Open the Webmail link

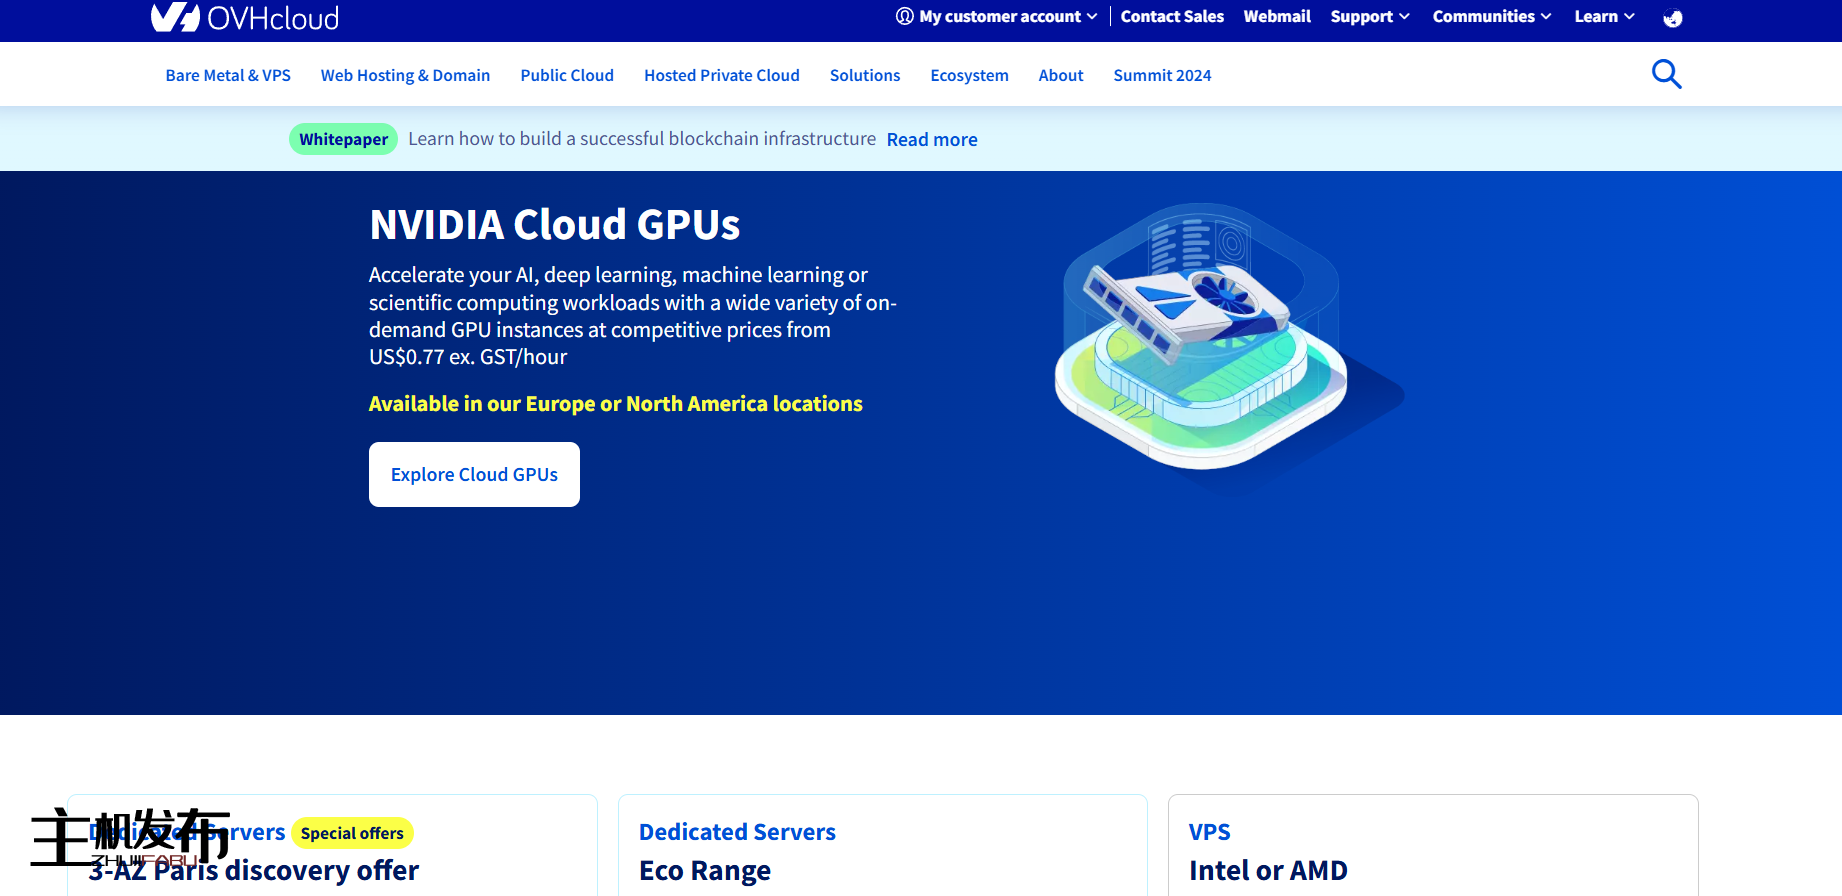point(1277,17)
